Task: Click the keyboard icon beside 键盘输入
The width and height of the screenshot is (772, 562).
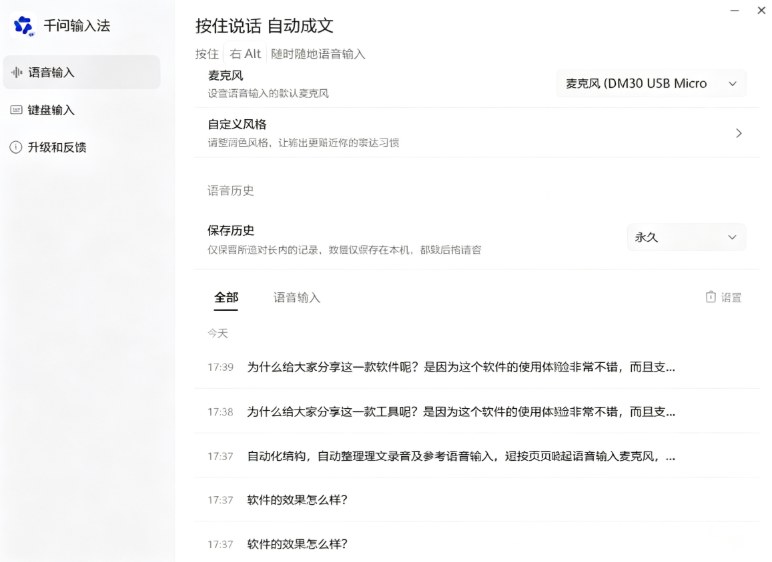Action: click(16, 110)
